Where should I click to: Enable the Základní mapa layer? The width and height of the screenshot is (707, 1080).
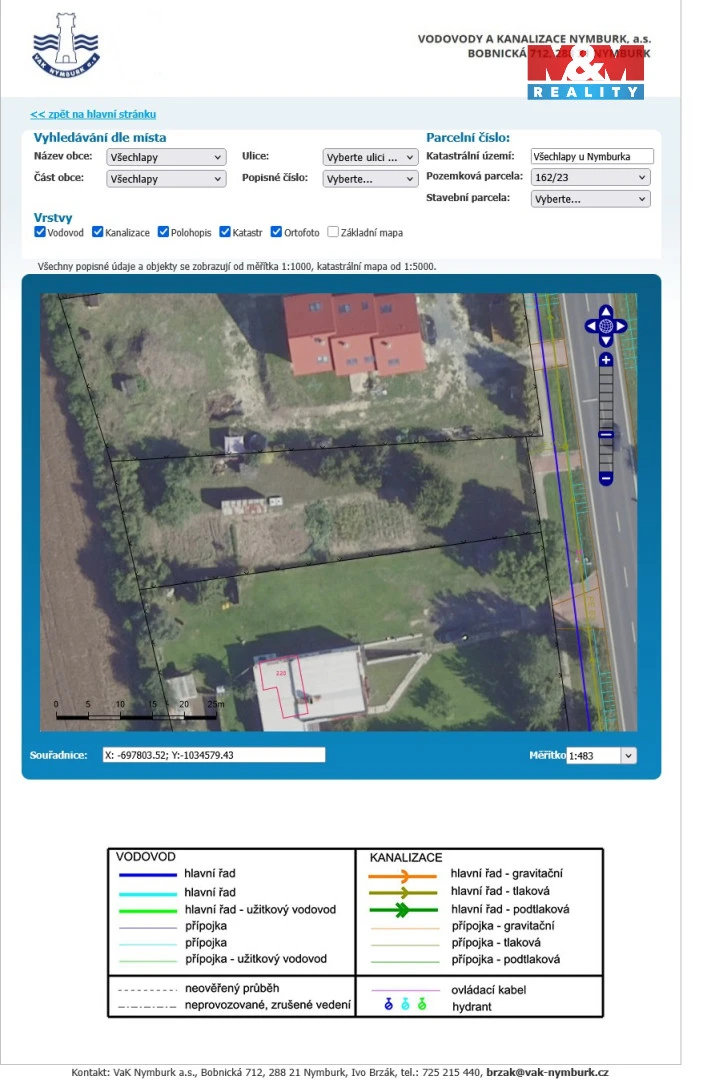pos(333,232)
